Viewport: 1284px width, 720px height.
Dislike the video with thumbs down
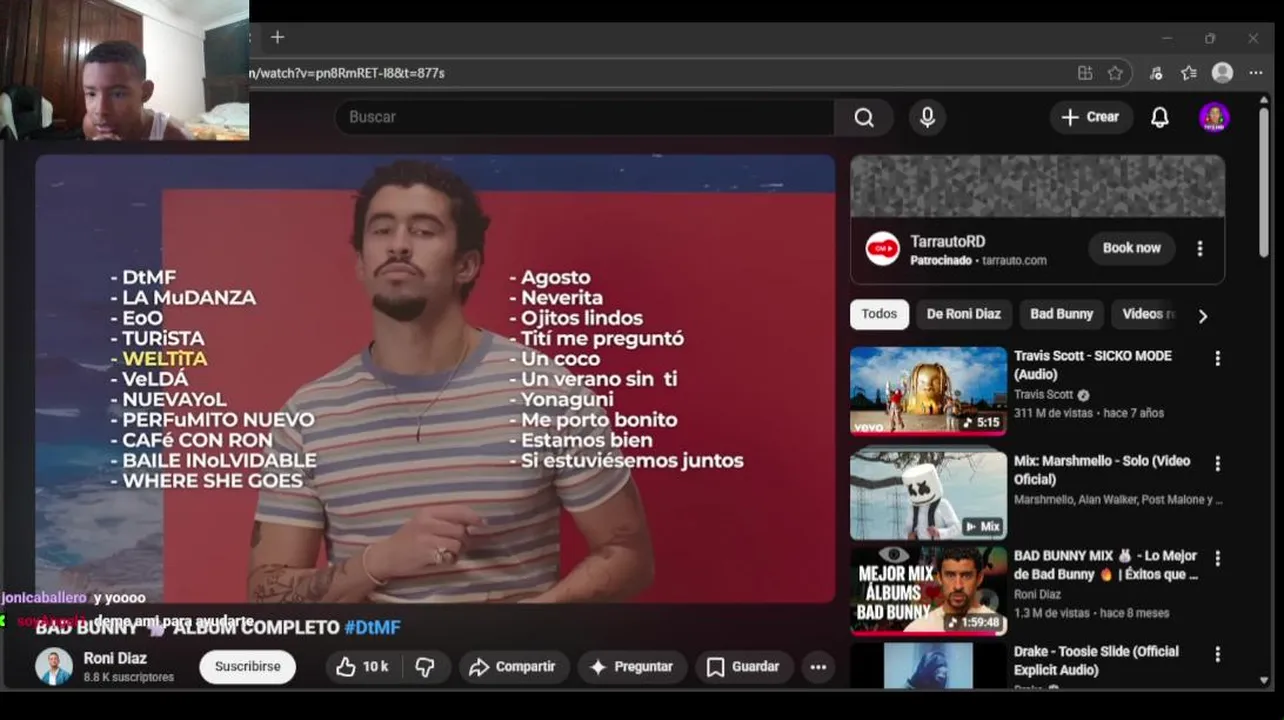[x=425, y=667]
